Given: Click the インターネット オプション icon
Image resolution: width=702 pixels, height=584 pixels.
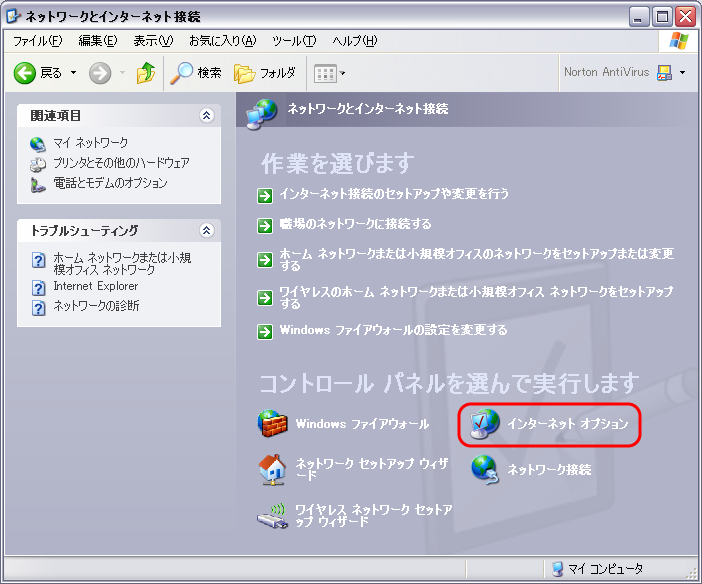Looking at the screenshot, I should pos(484,424).
